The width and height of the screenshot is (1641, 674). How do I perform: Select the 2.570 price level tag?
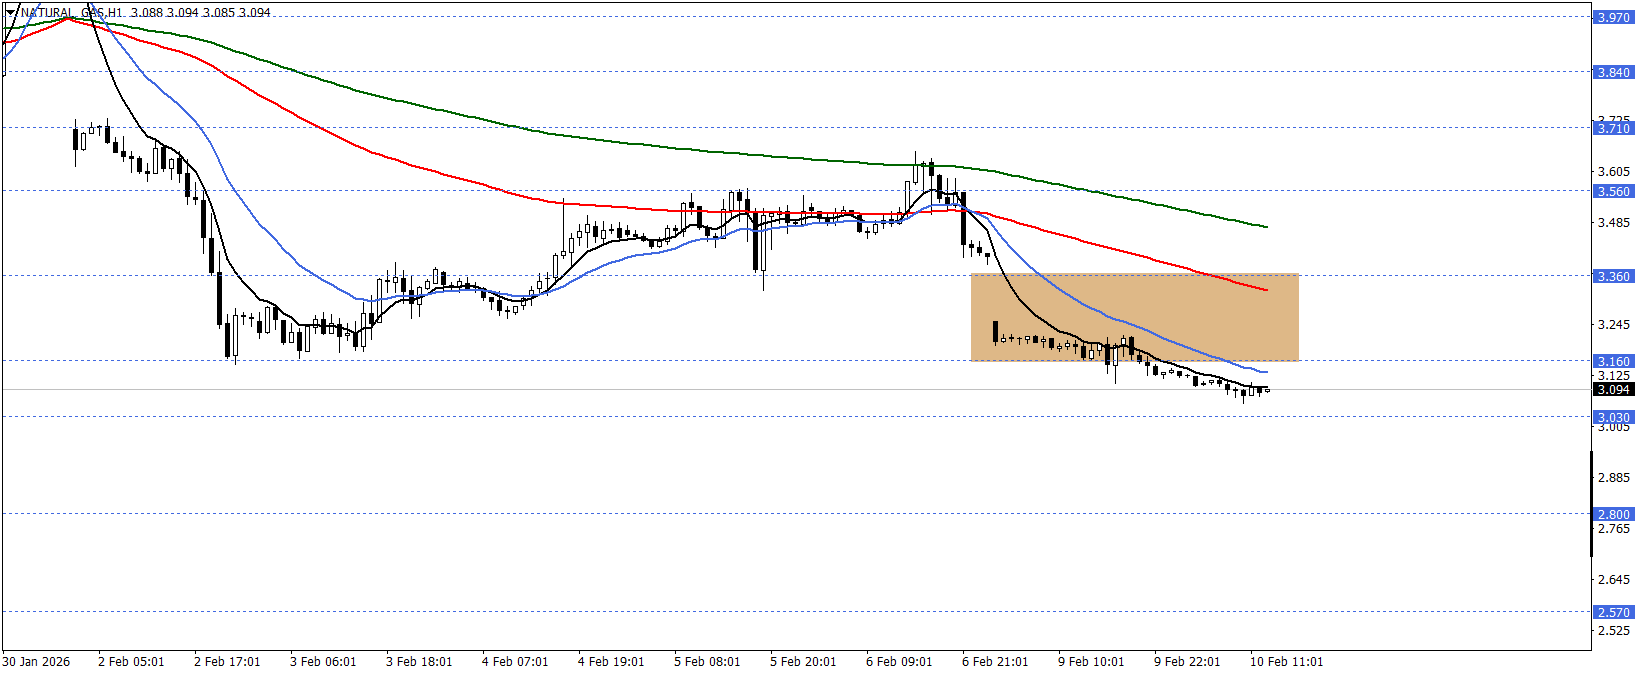point(1612,612)
